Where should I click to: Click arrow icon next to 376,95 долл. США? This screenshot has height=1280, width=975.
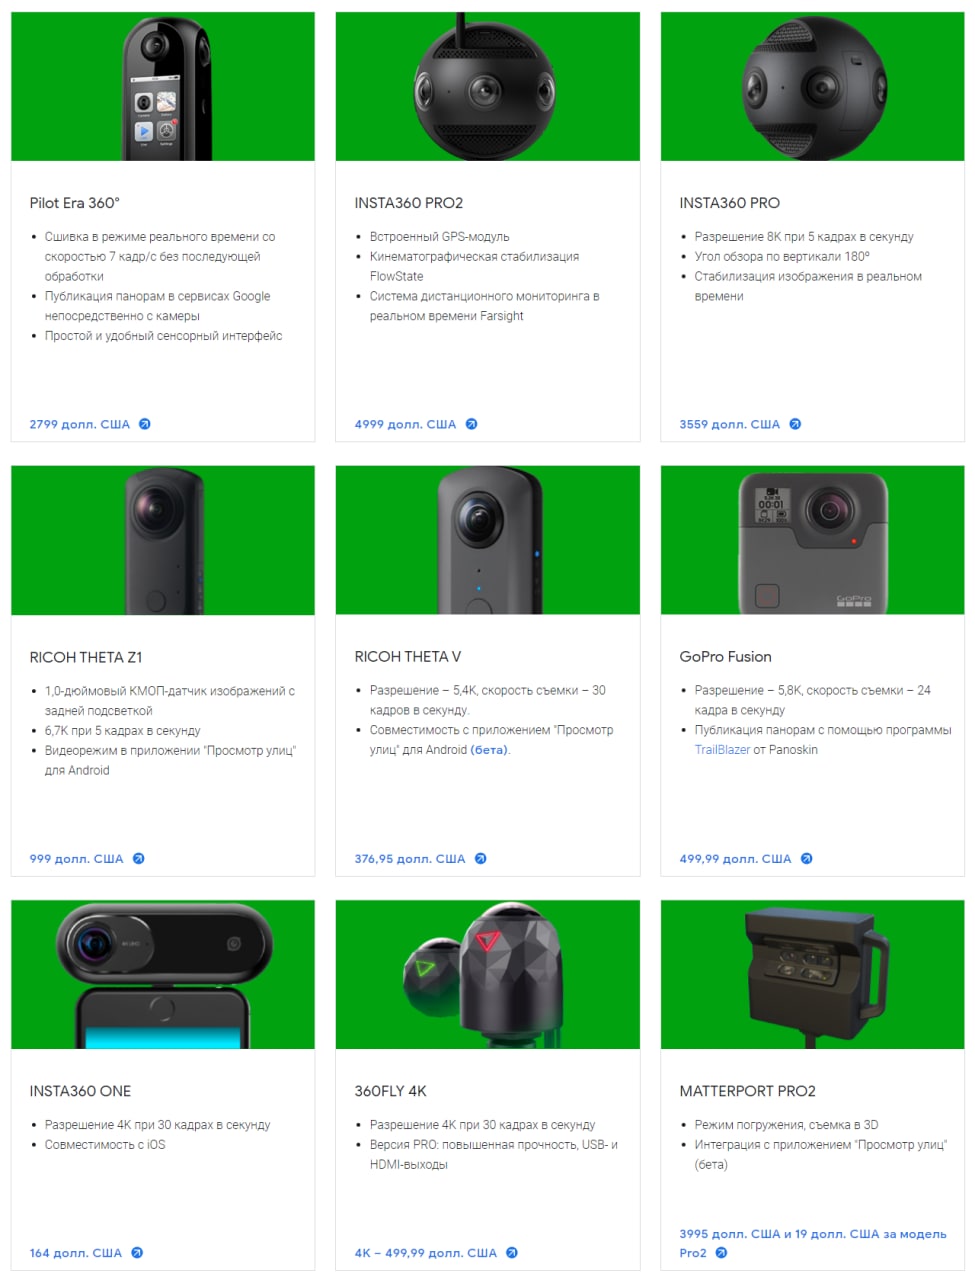click(x=481, y=858)
